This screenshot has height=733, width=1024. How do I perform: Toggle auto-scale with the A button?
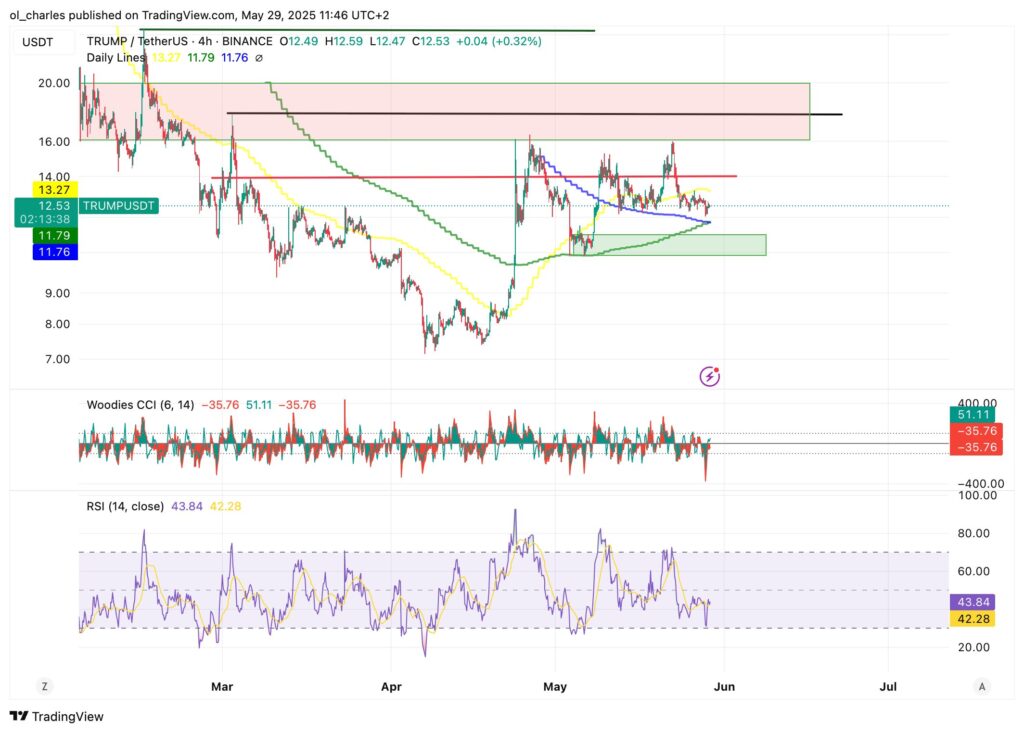[x=981, y=687]
